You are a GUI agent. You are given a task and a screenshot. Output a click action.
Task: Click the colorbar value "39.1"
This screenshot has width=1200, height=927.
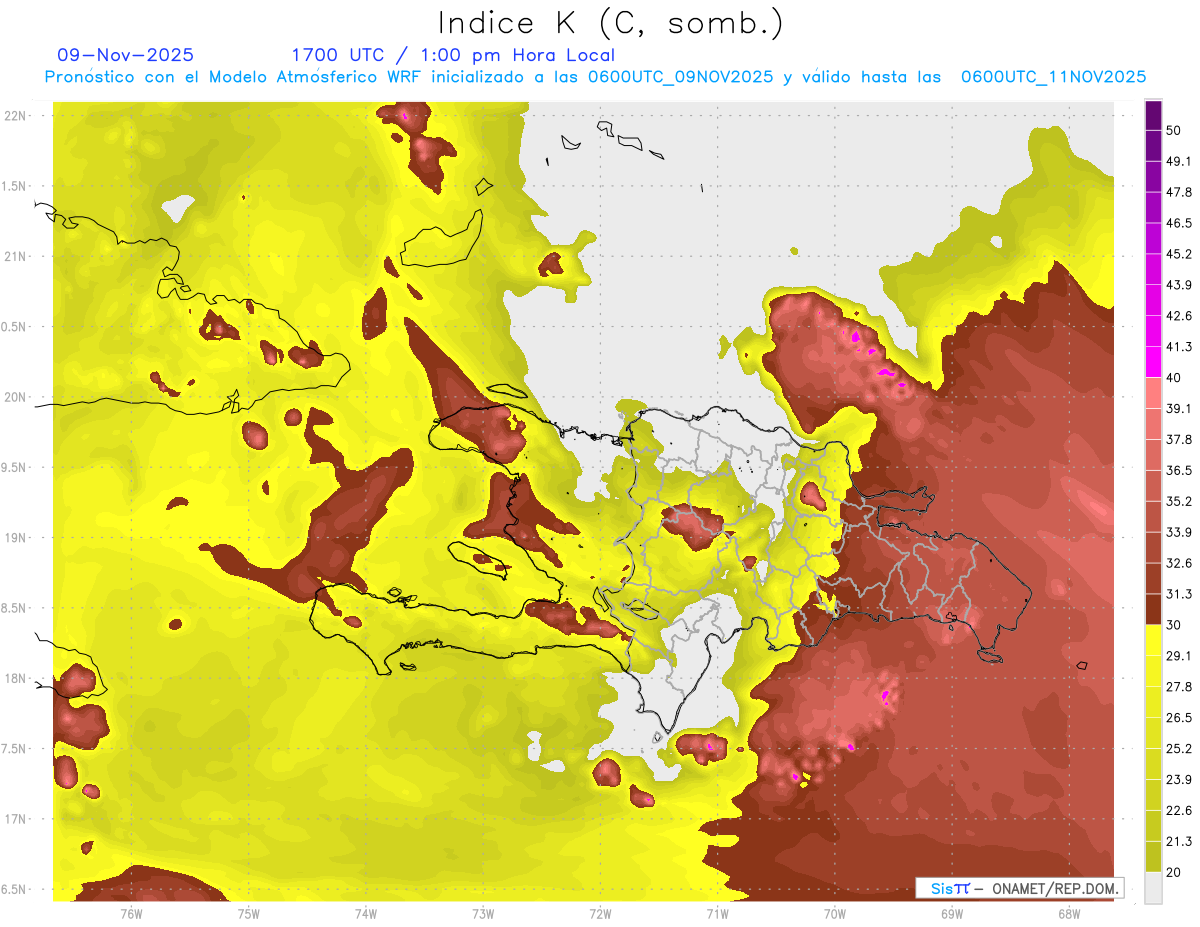click(x=1179, y=408)
